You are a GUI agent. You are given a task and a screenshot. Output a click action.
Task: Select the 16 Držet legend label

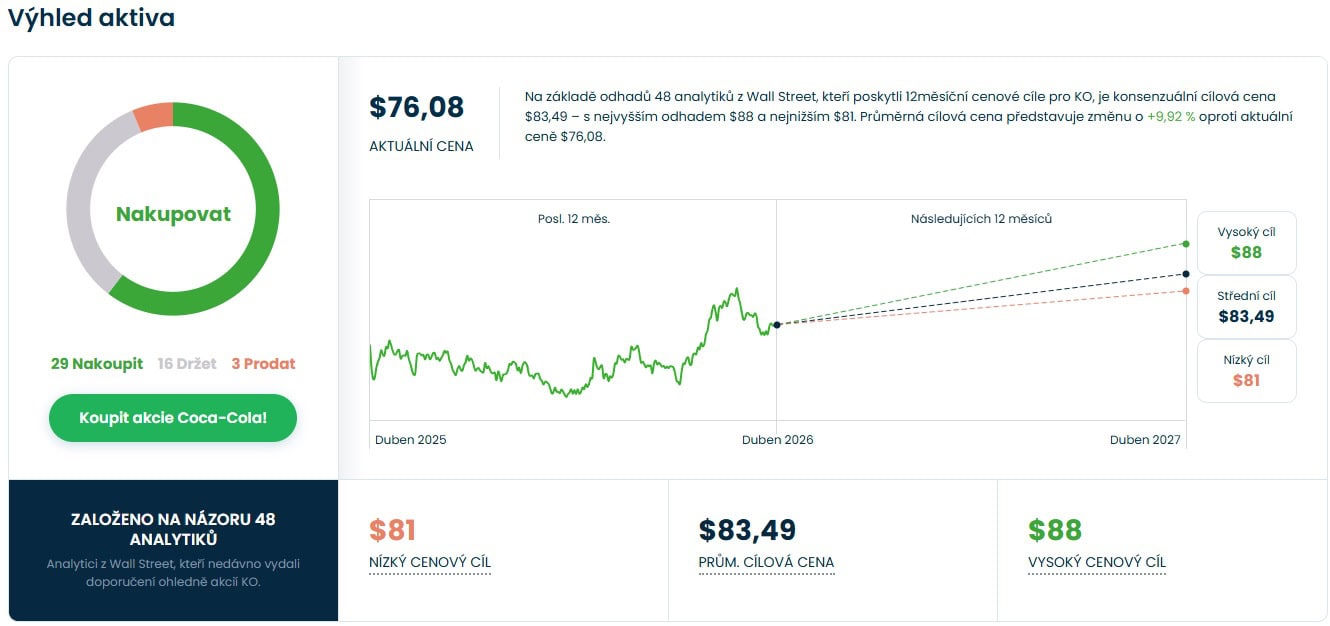(187, 364)
